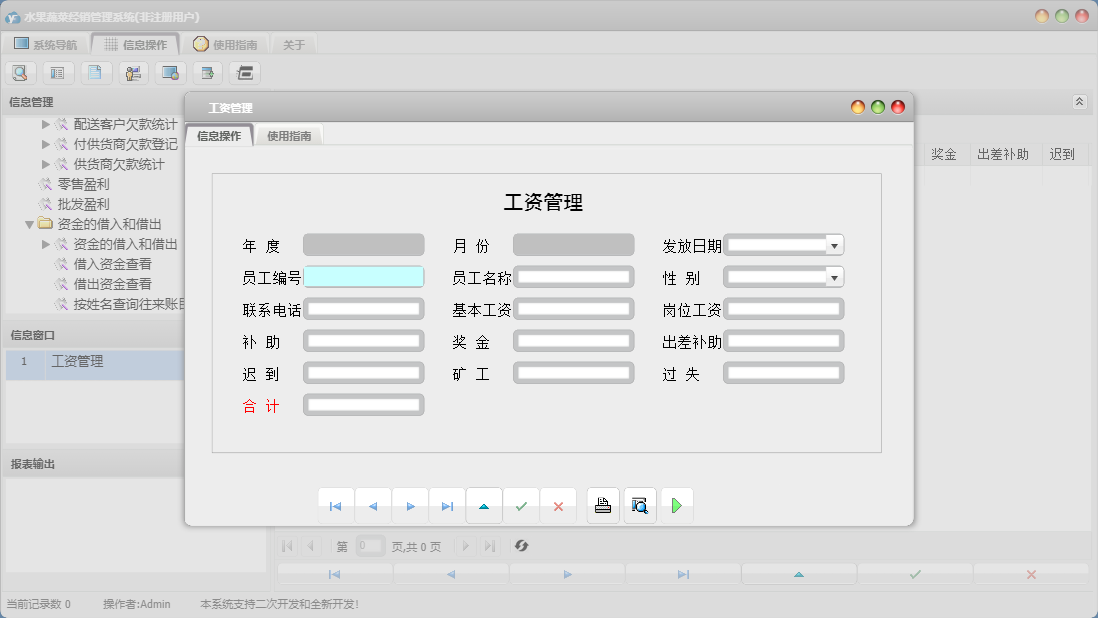Screen dimensions: 1098x618
Task: Select the search/query toolbar icon
Action: coord(20,72)
